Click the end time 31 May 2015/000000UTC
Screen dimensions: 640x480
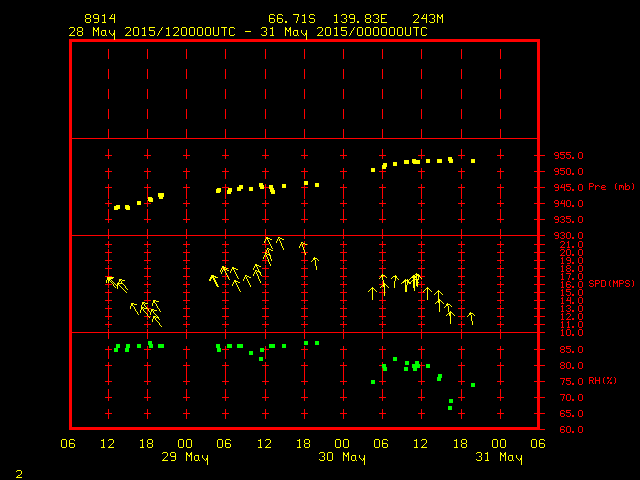pos(344,32)
